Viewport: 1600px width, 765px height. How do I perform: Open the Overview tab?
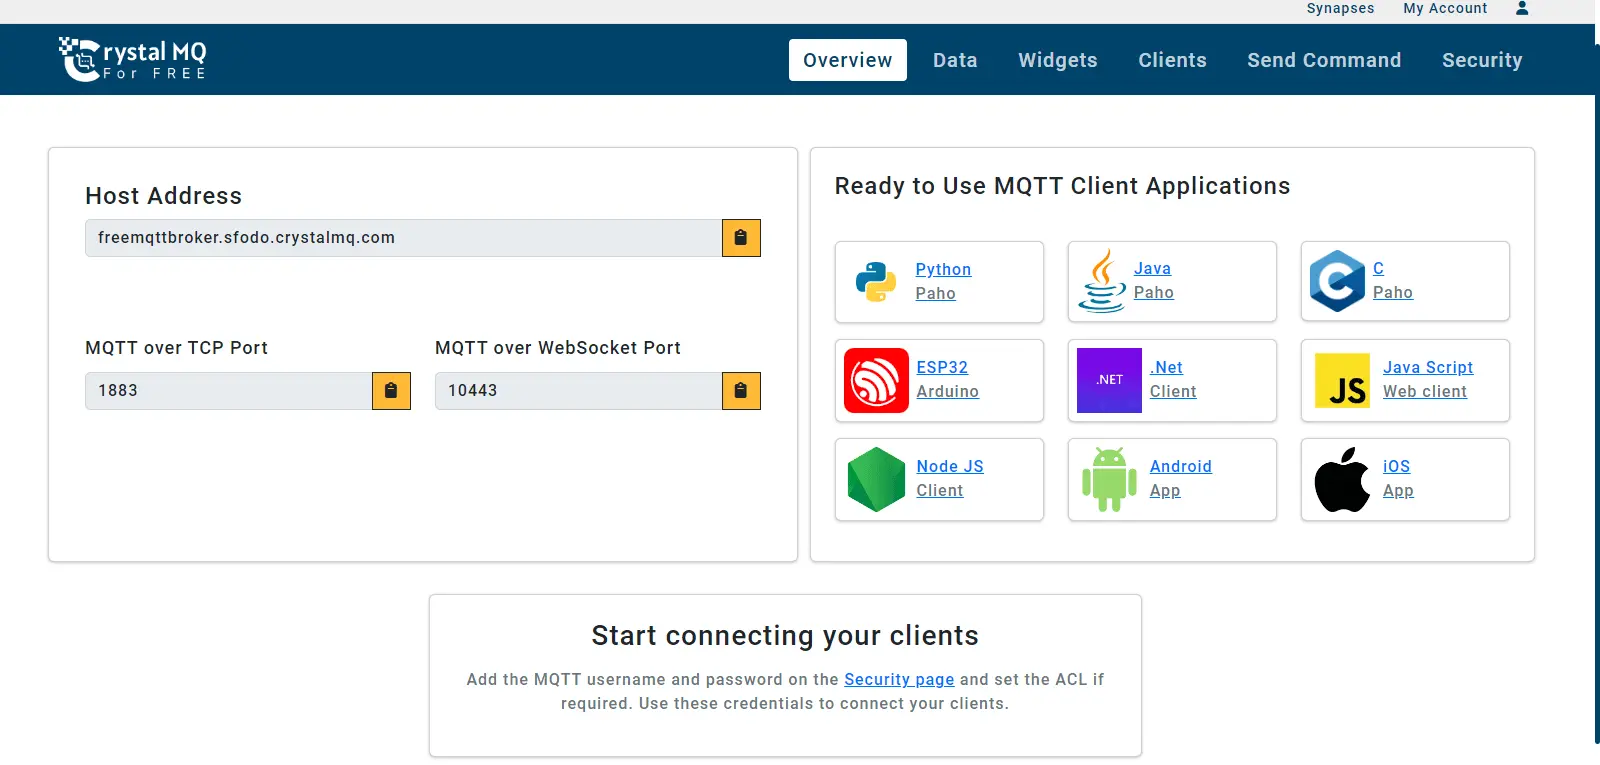[x=848, y=60]
